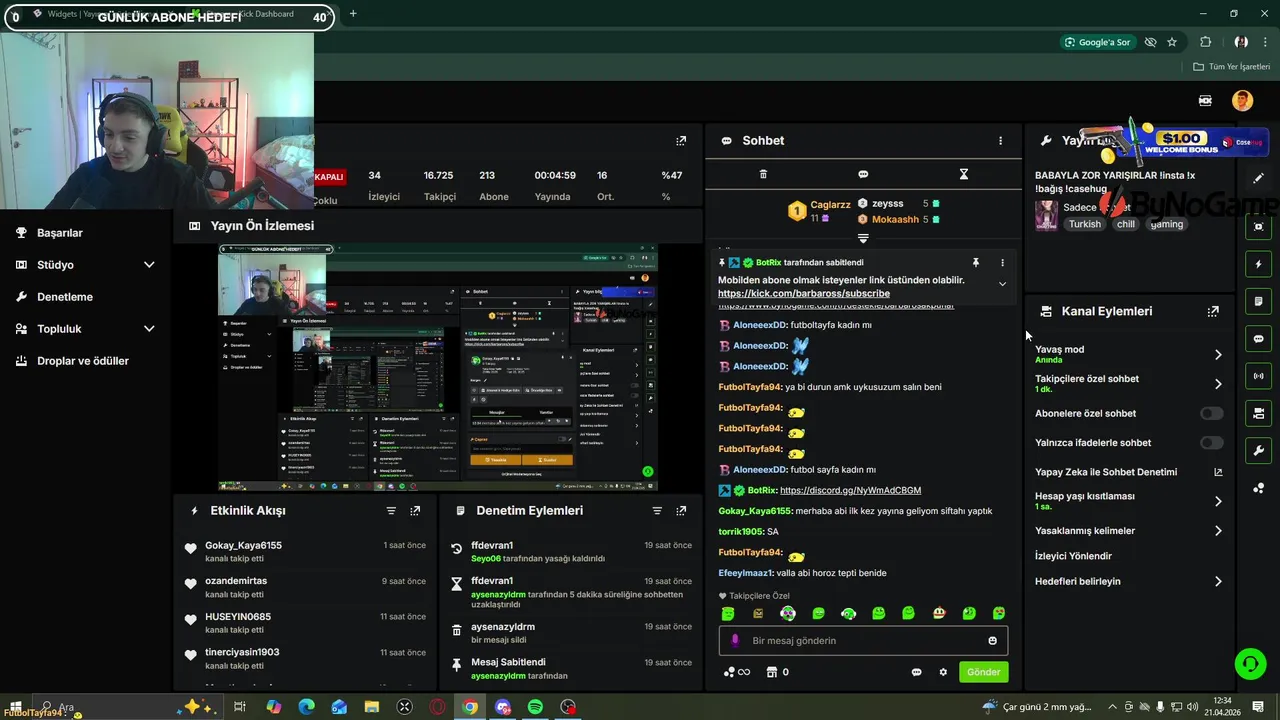Pop out the Etkinlik Akışı panel
The image size is (1280, 720).
point(415,510)
